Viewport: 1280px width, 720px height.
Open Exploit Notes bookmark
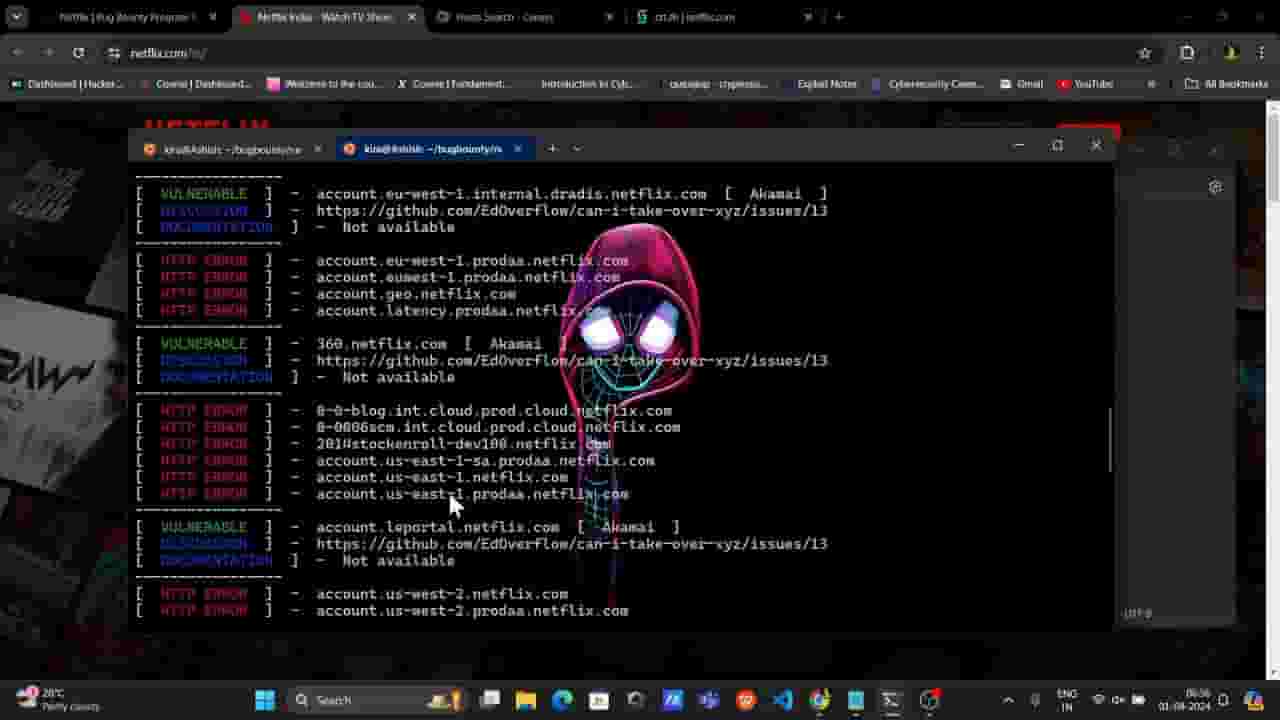[x=819, y=84]
